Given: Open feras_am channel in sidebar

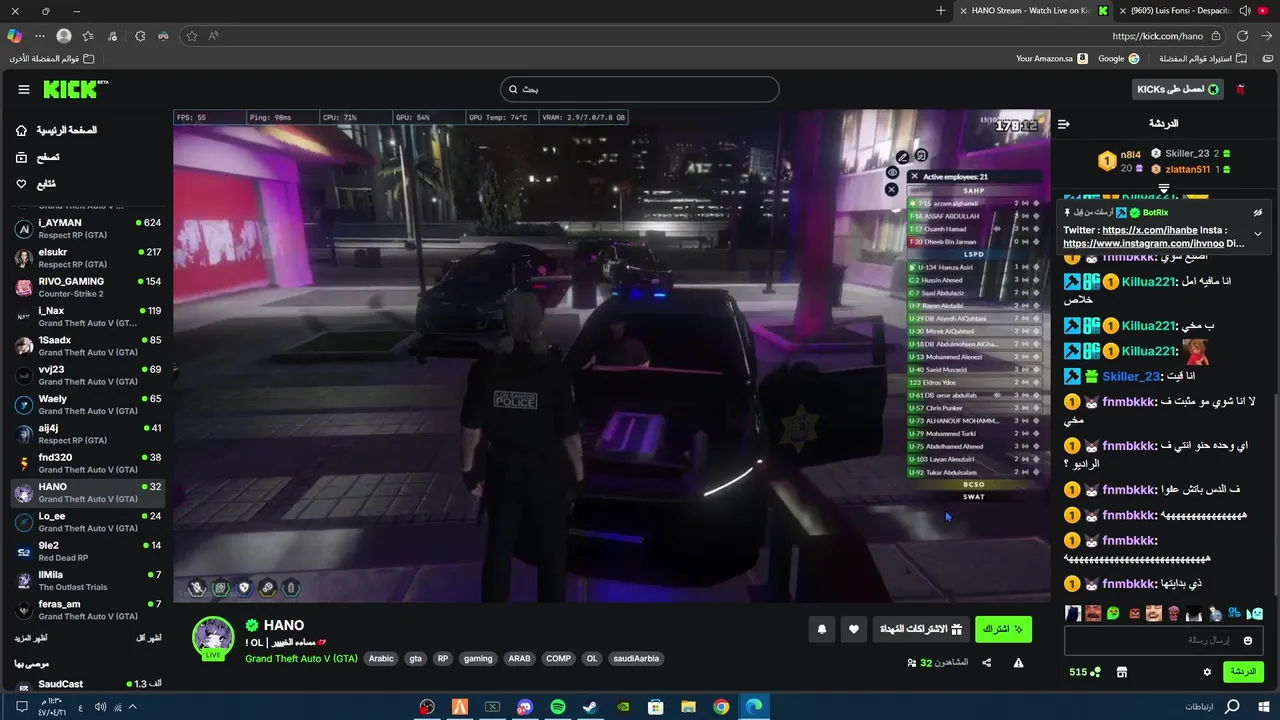Looking at the screenshot, I should pyautogui.click(x=86, y=609).
